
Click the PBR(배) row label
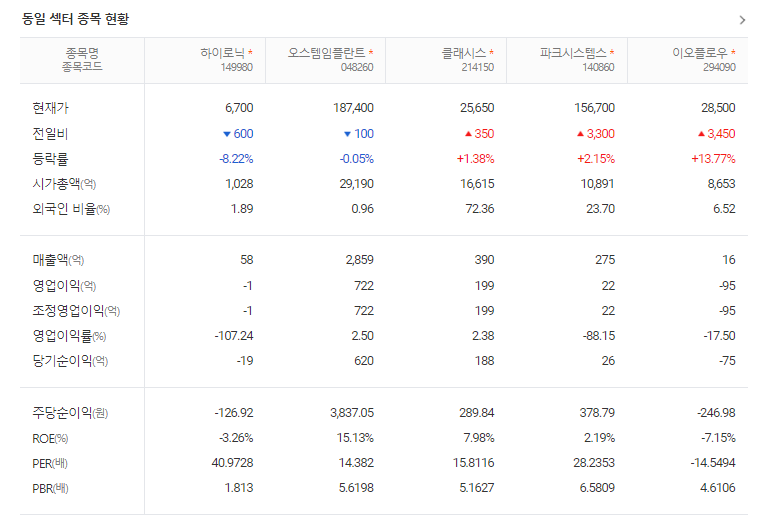point(50,488)
